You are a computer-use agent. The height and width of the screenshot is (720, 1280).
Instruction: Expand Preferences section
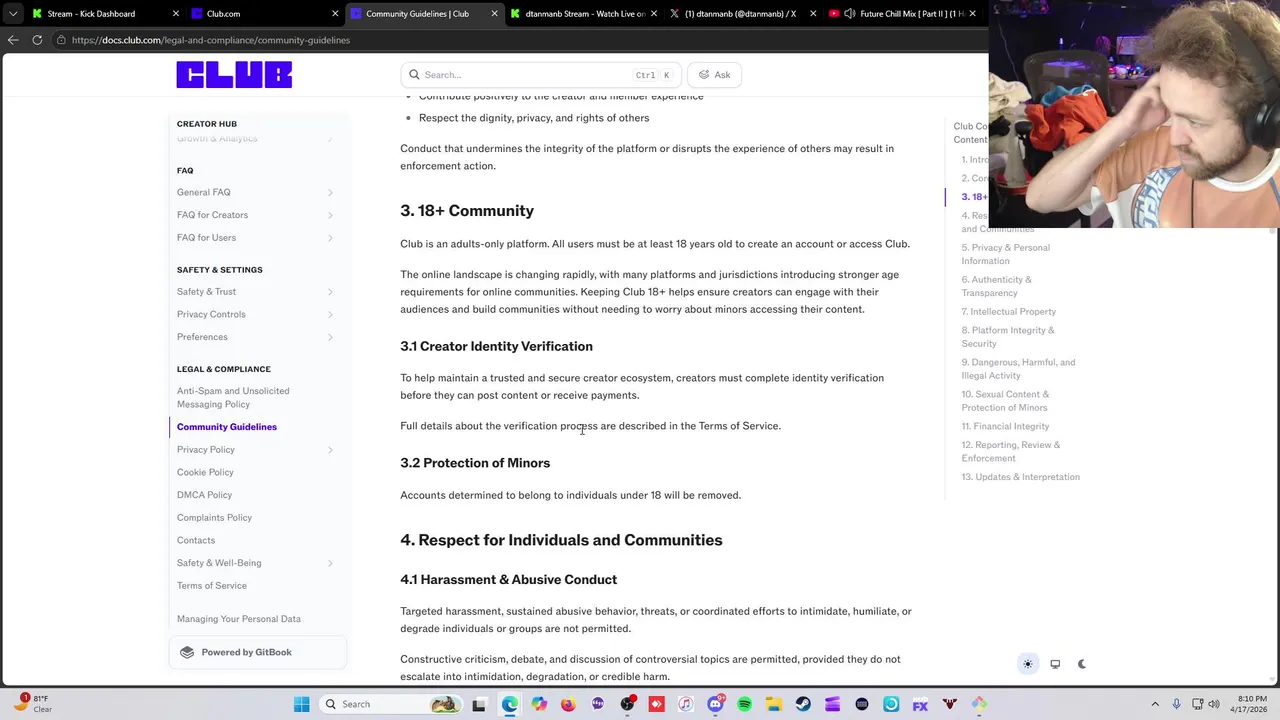click(330, 337)
